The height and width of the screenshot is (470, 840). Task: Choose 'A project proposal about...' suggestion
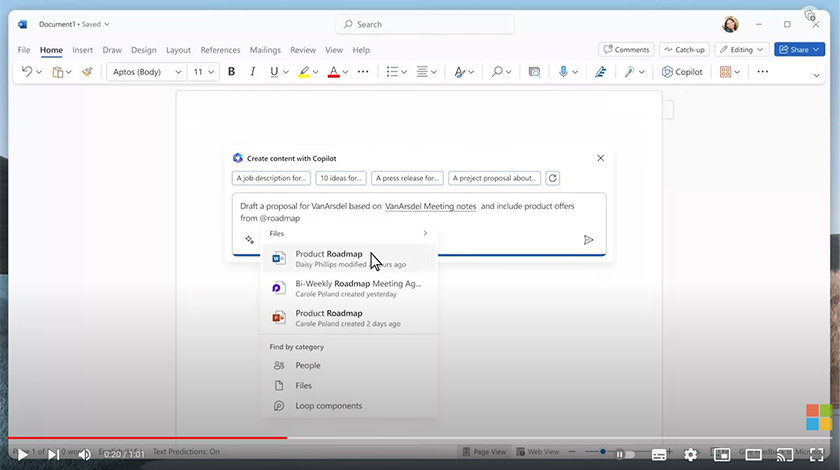(494, 178)
